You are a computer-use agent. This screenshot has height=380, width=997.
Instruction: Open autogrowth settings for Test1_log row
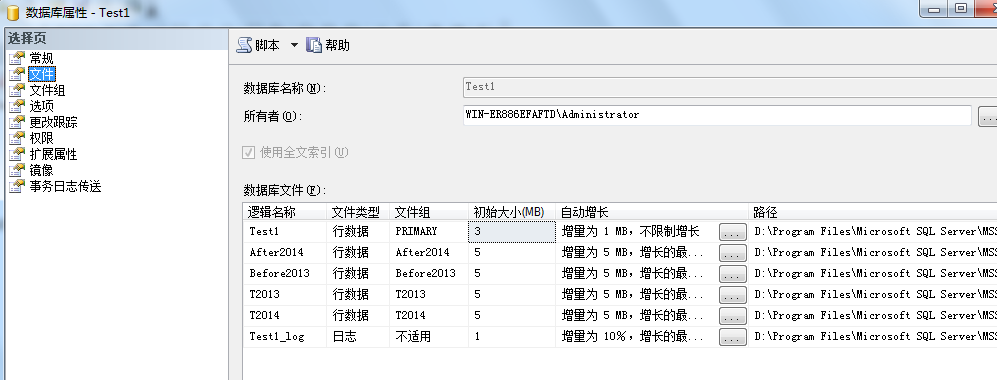tap(732, 337)
